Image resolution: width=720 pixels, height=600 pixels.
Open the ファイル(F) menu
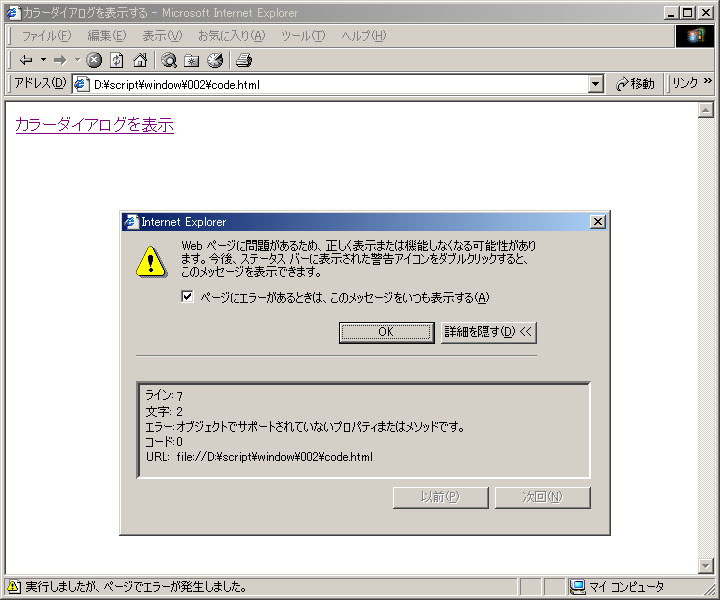click(46, 36)
